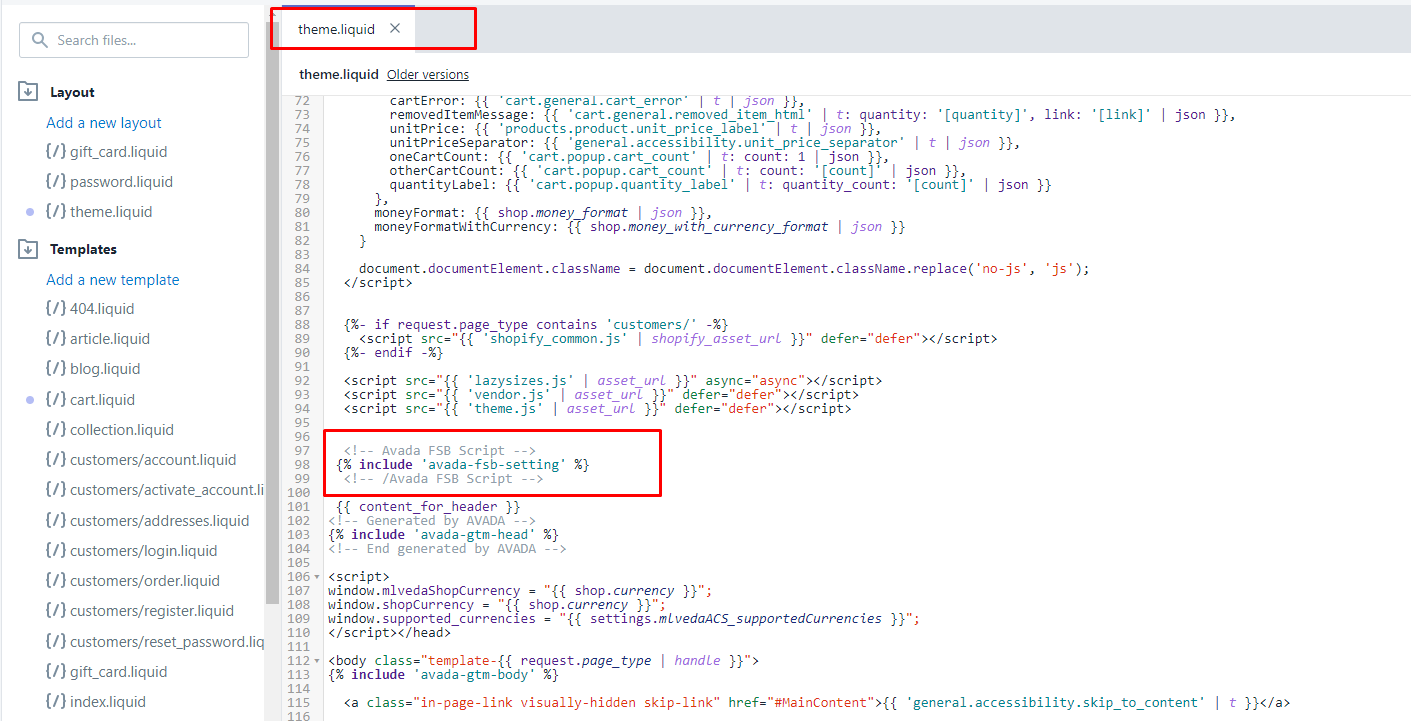Open 404.liquid template
Image resolution: width=1411 pixels, height=721 pixels.
(x=102, y=309)
